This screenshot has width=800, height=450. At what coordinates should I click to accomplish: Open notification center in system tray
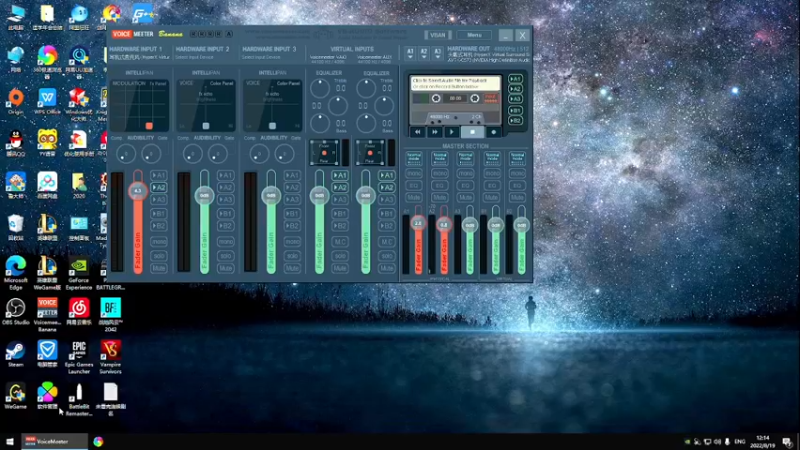(787, 441)
